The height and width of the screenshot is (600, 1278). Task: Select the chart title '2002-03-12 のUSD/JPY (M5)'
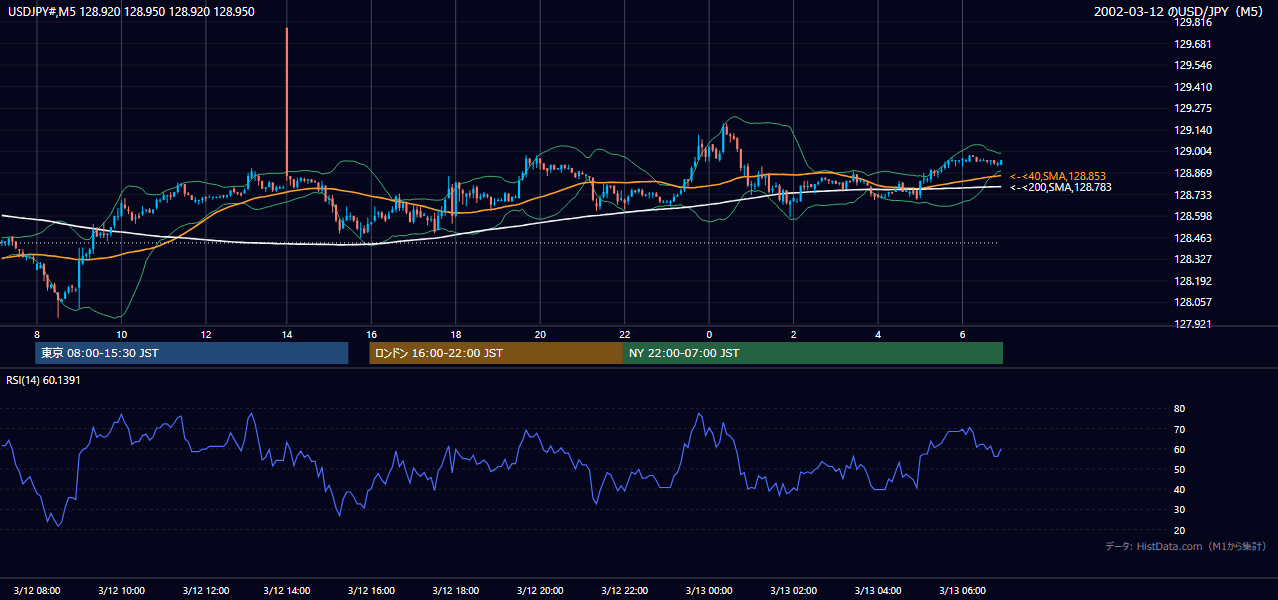coord(1179,12)
